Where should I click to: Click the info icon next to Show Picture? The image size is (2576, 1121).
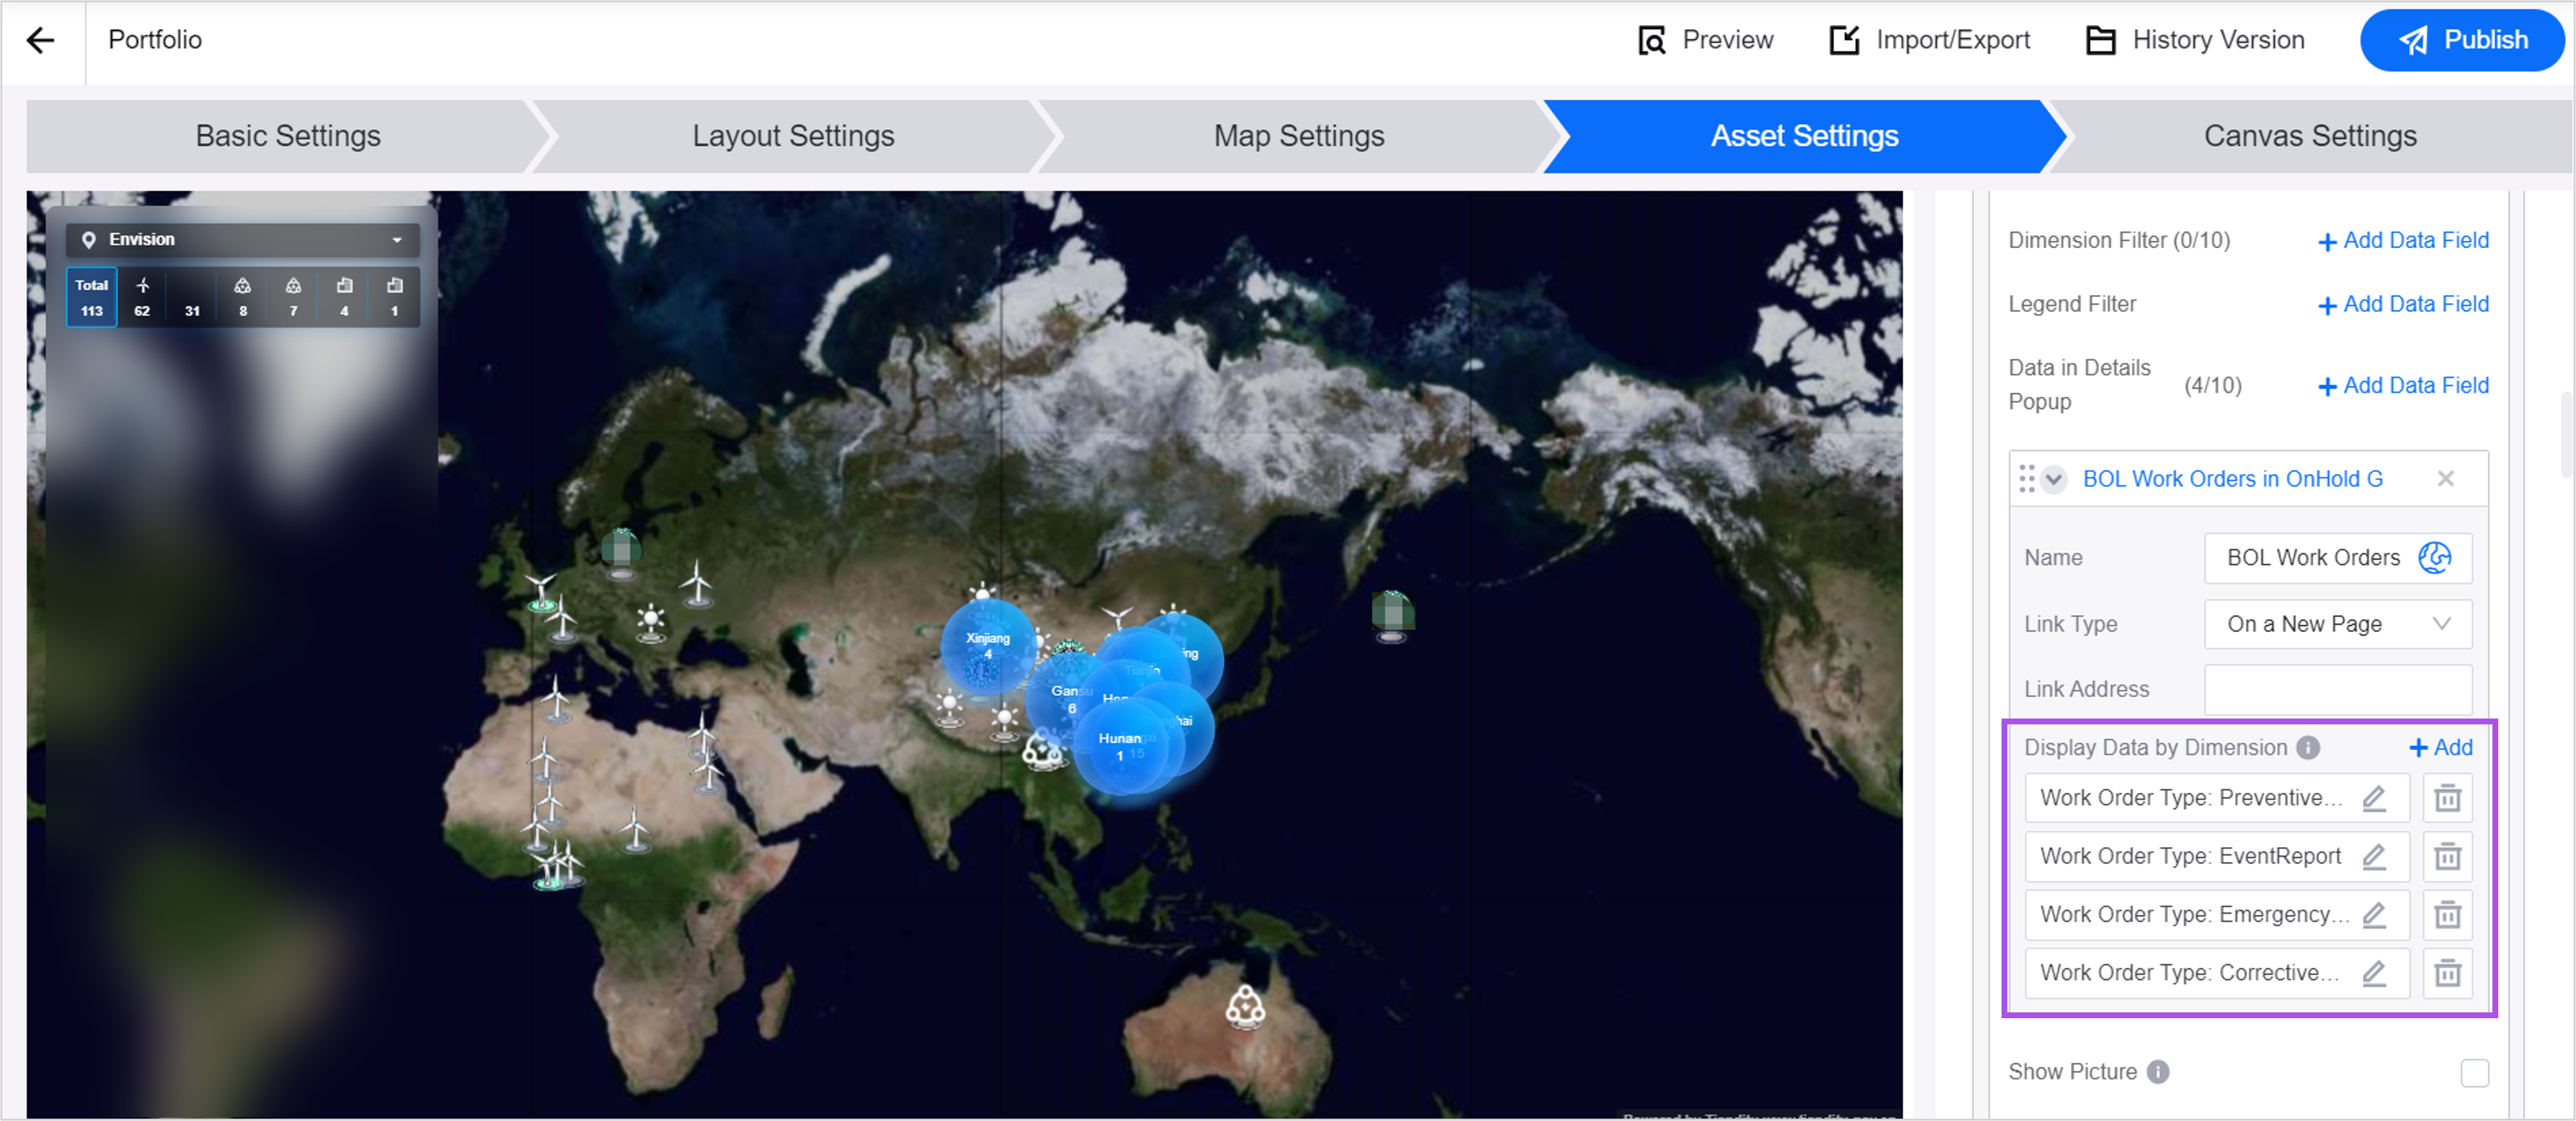[x=2158, y=1072]
